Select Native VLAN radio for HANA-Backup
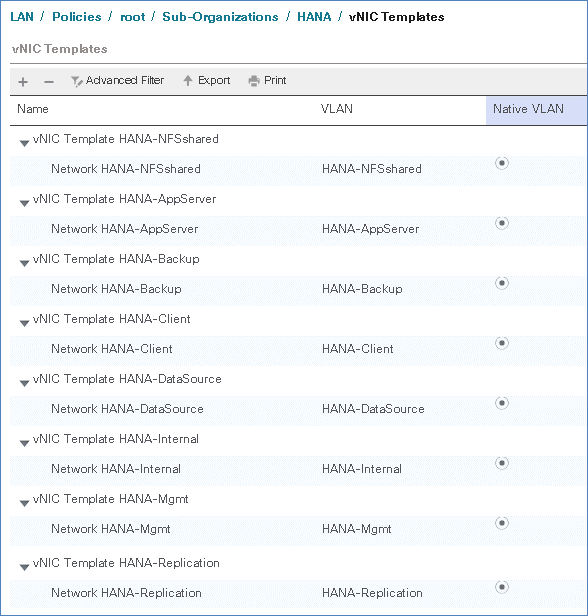This screenshot has height=616, width=588. pyautogui.click(x=502, y=283)
